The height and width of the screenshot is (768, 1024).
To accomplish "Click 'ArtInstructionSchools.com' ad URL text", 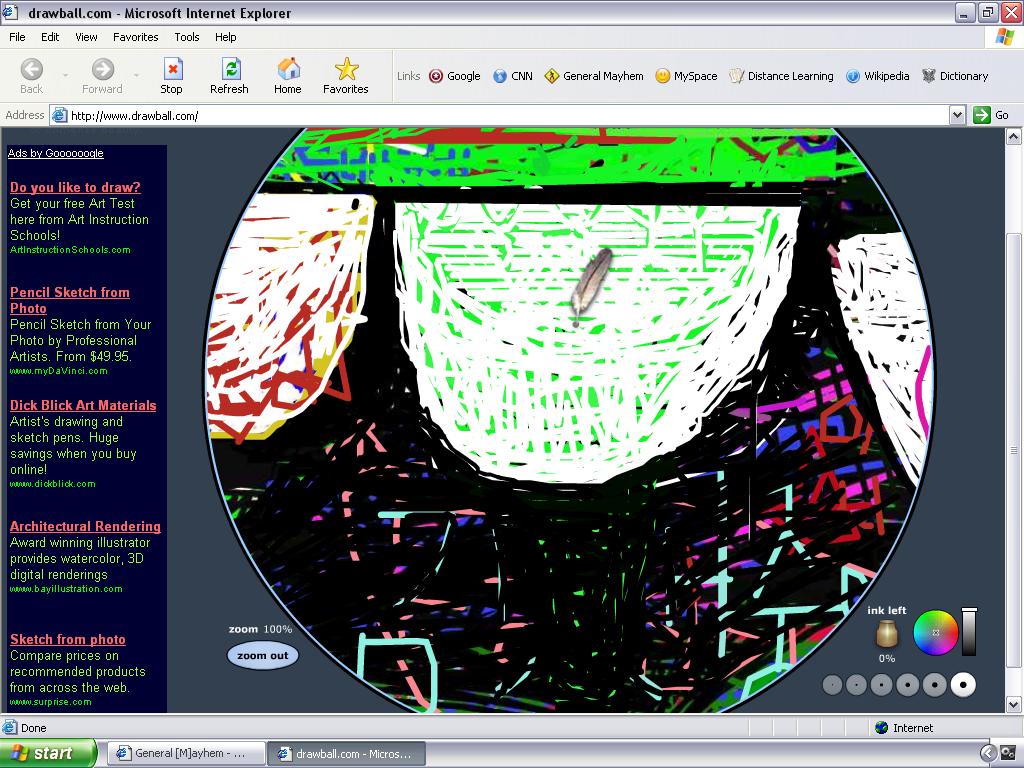I will coord(70,250).
